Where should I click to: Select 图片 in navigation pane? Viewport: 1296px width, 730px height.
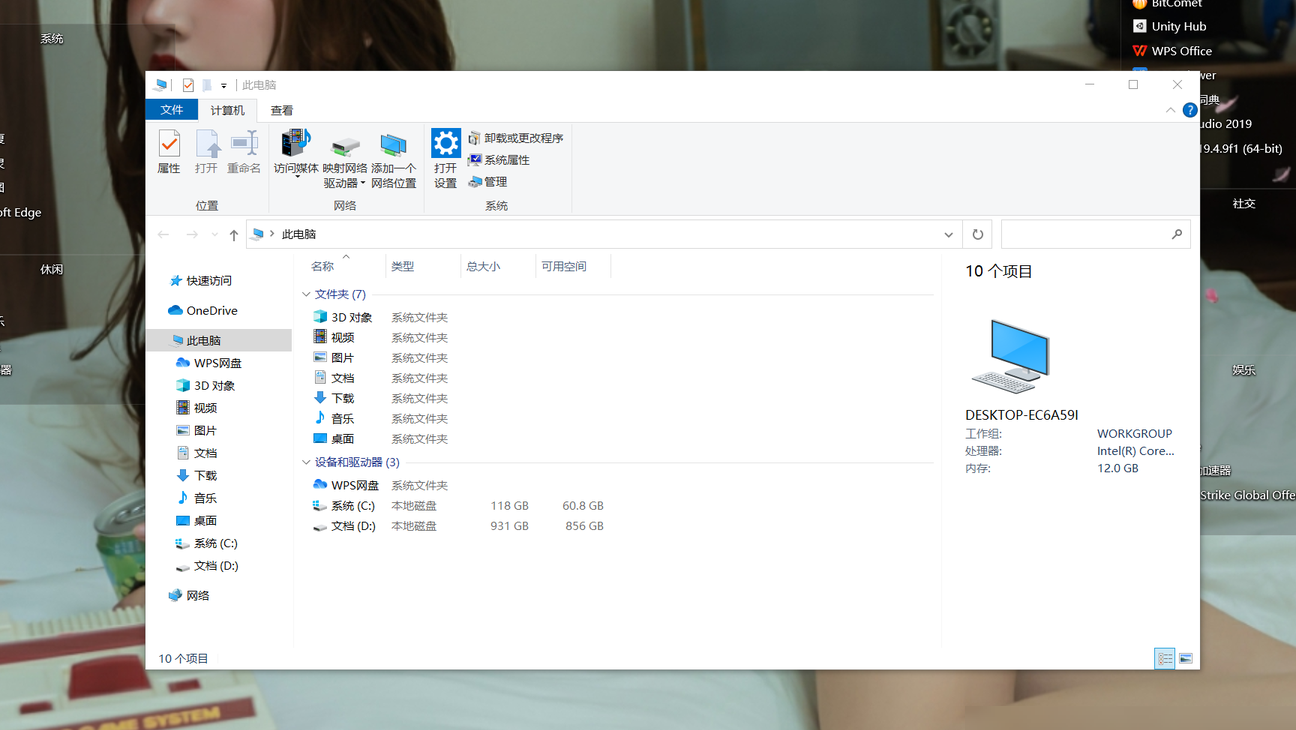[x=196, y=431]
